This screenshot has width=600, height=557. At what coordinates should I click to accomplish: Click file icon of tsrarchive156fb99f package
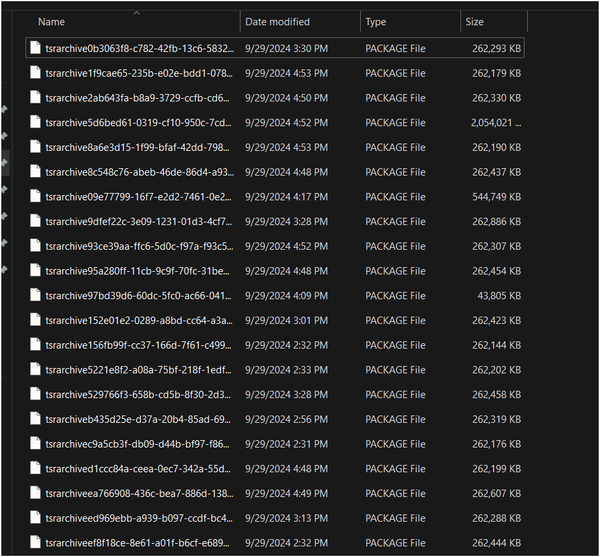pyautogui.click(x=35, y=344)
